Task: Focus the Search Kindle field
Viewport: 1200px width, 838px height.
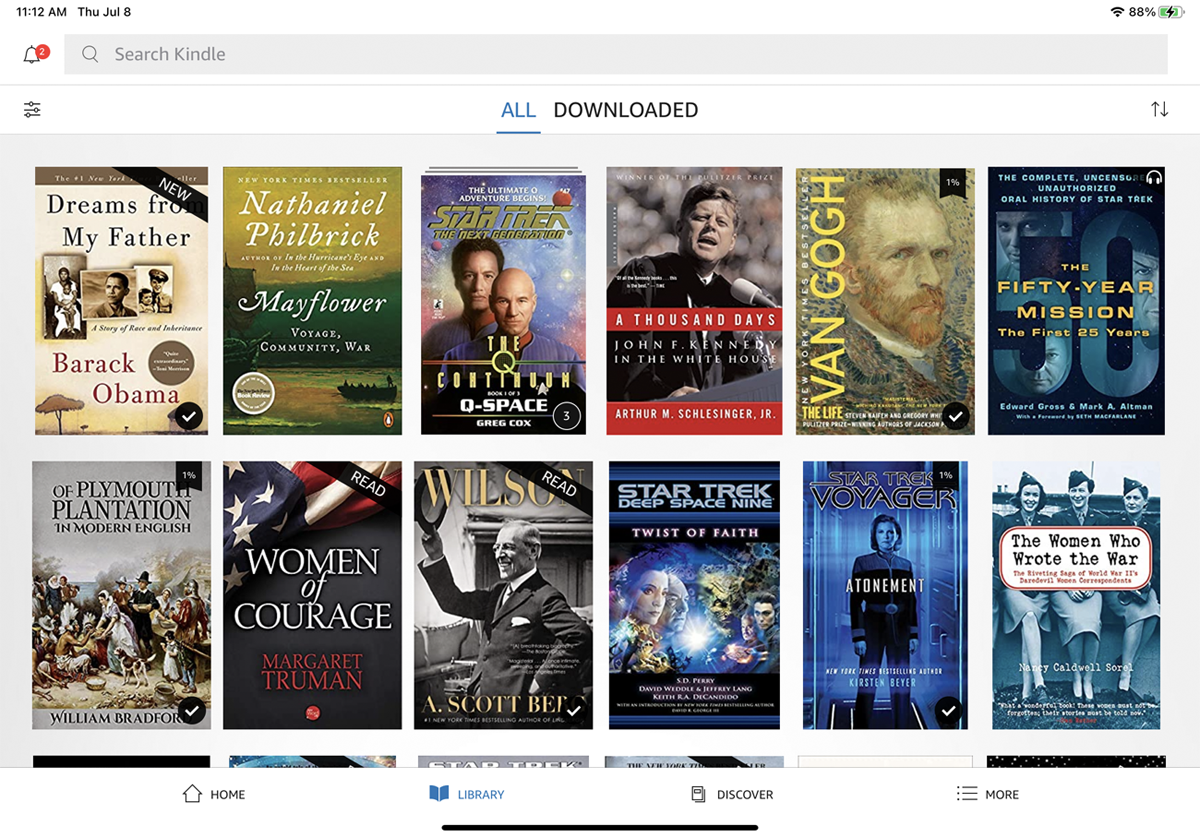Action: point(616,54)
